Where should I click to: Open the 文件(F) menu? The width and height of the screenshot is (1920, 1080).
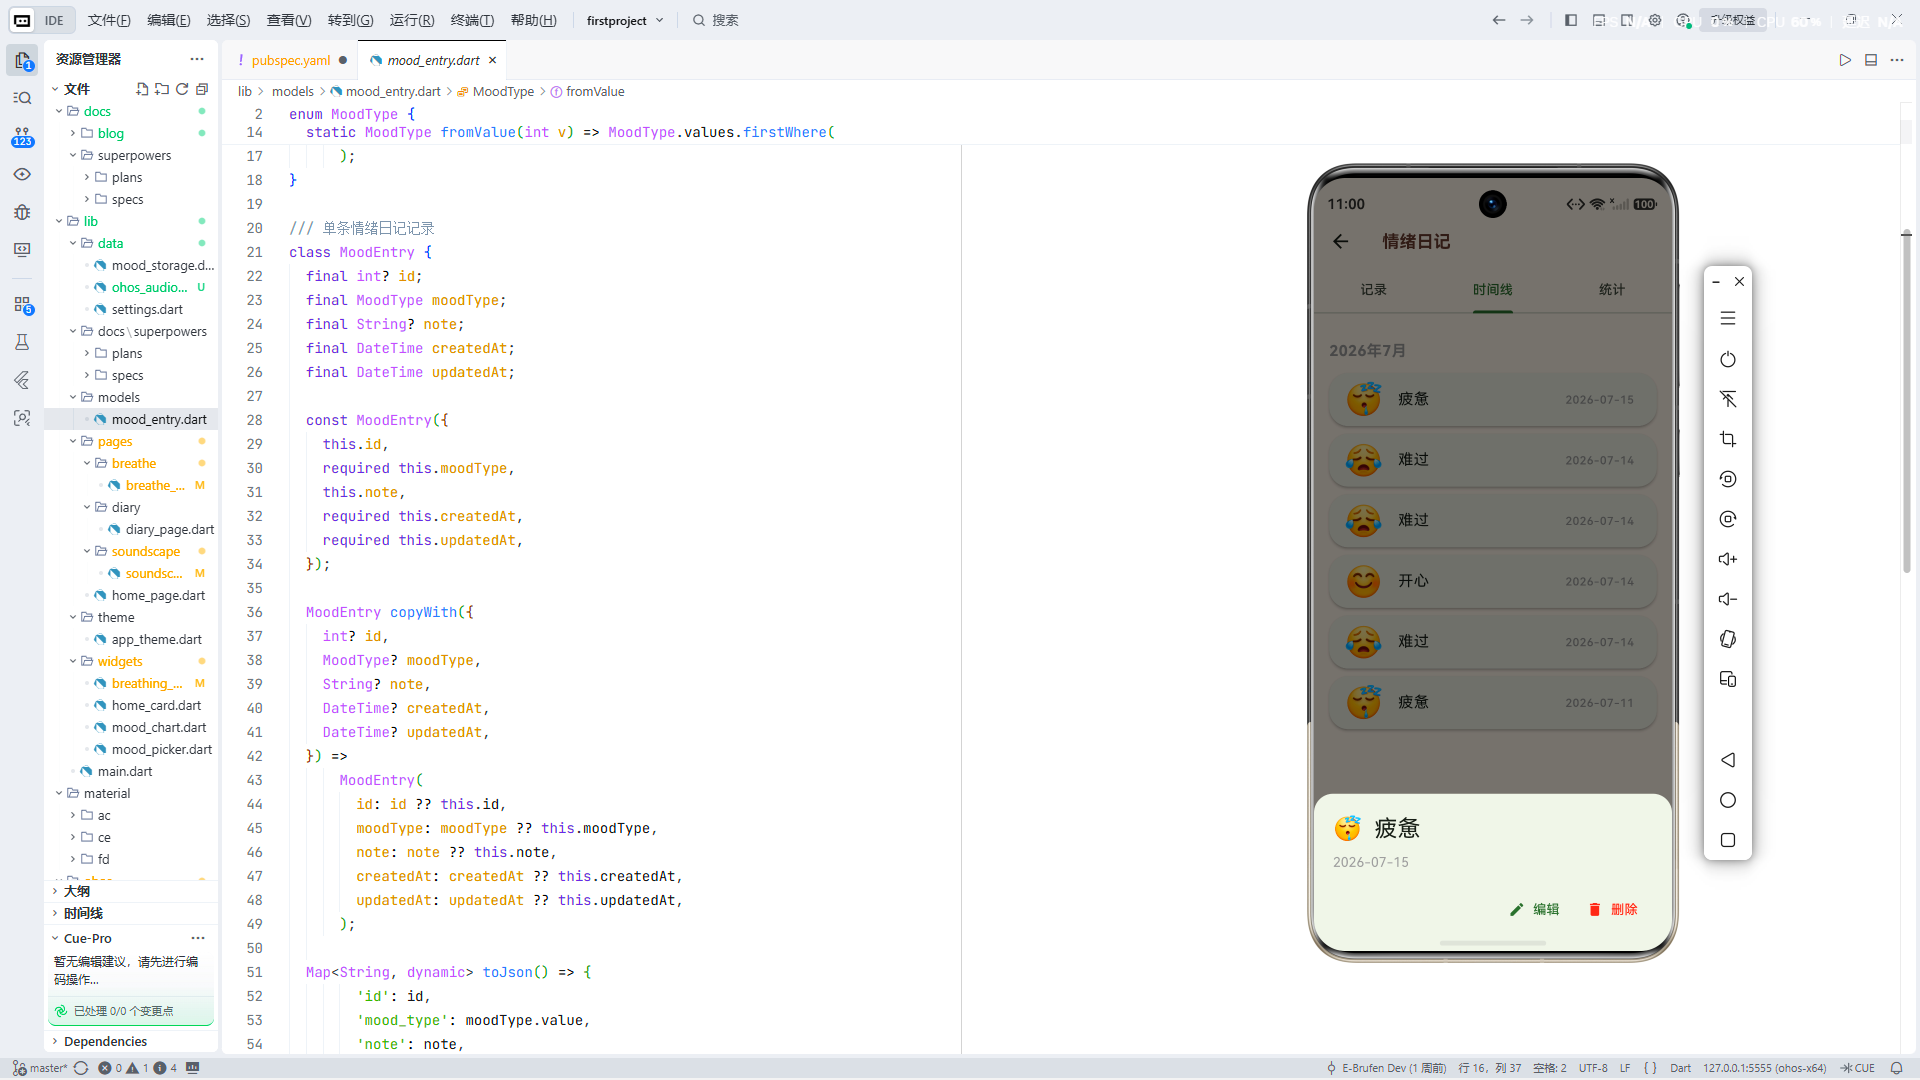(x=109, y=20)
